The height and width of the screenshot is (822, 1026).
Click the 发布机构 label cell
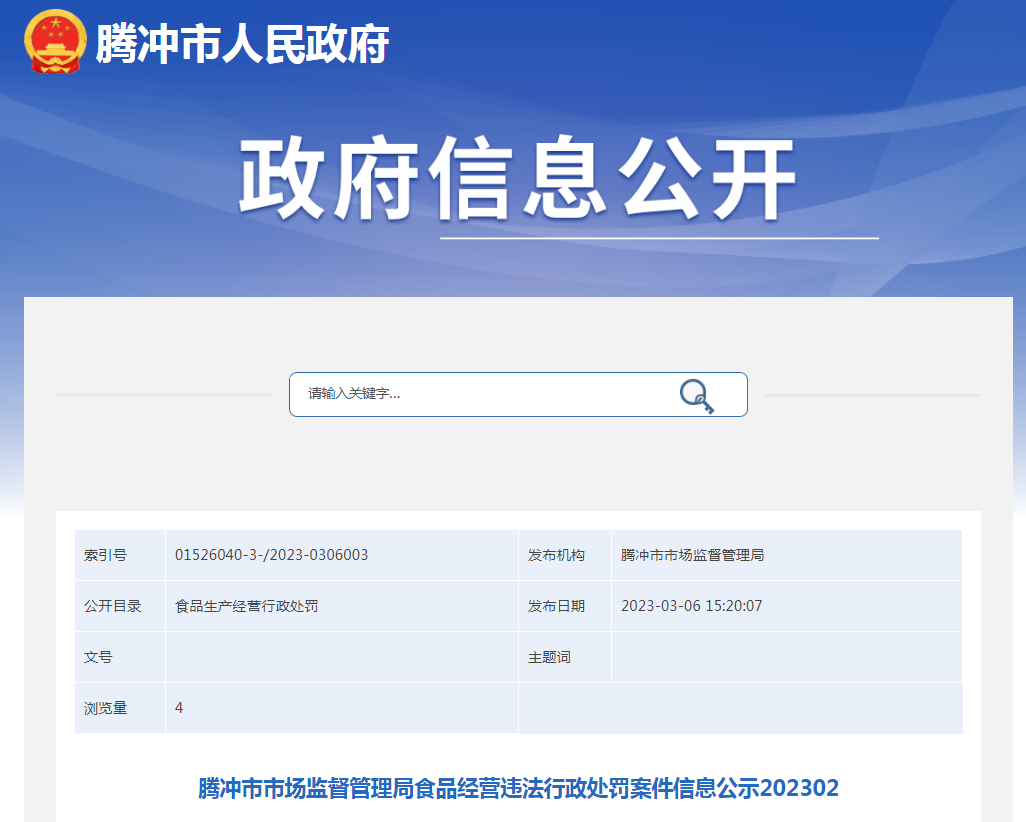[556, 555]
